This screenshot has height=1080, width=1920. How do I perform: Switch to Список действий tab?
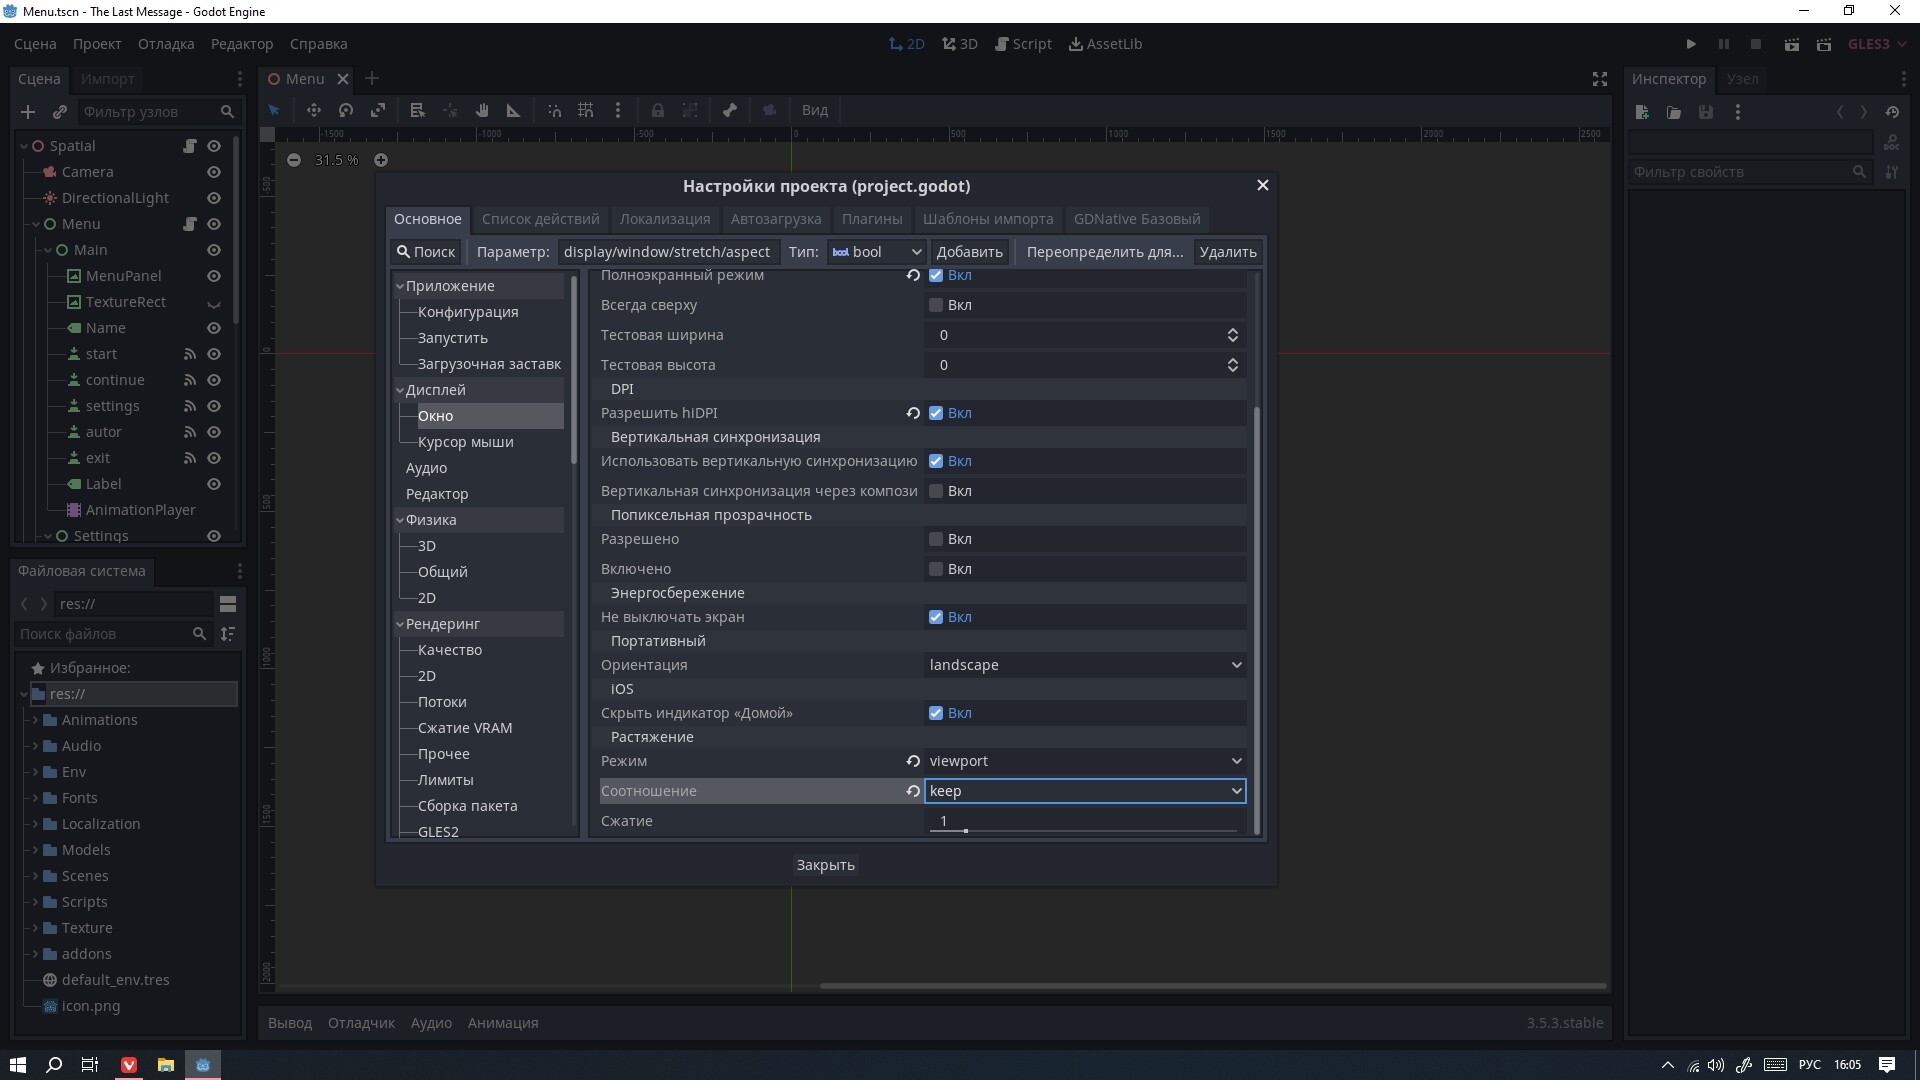540,219
